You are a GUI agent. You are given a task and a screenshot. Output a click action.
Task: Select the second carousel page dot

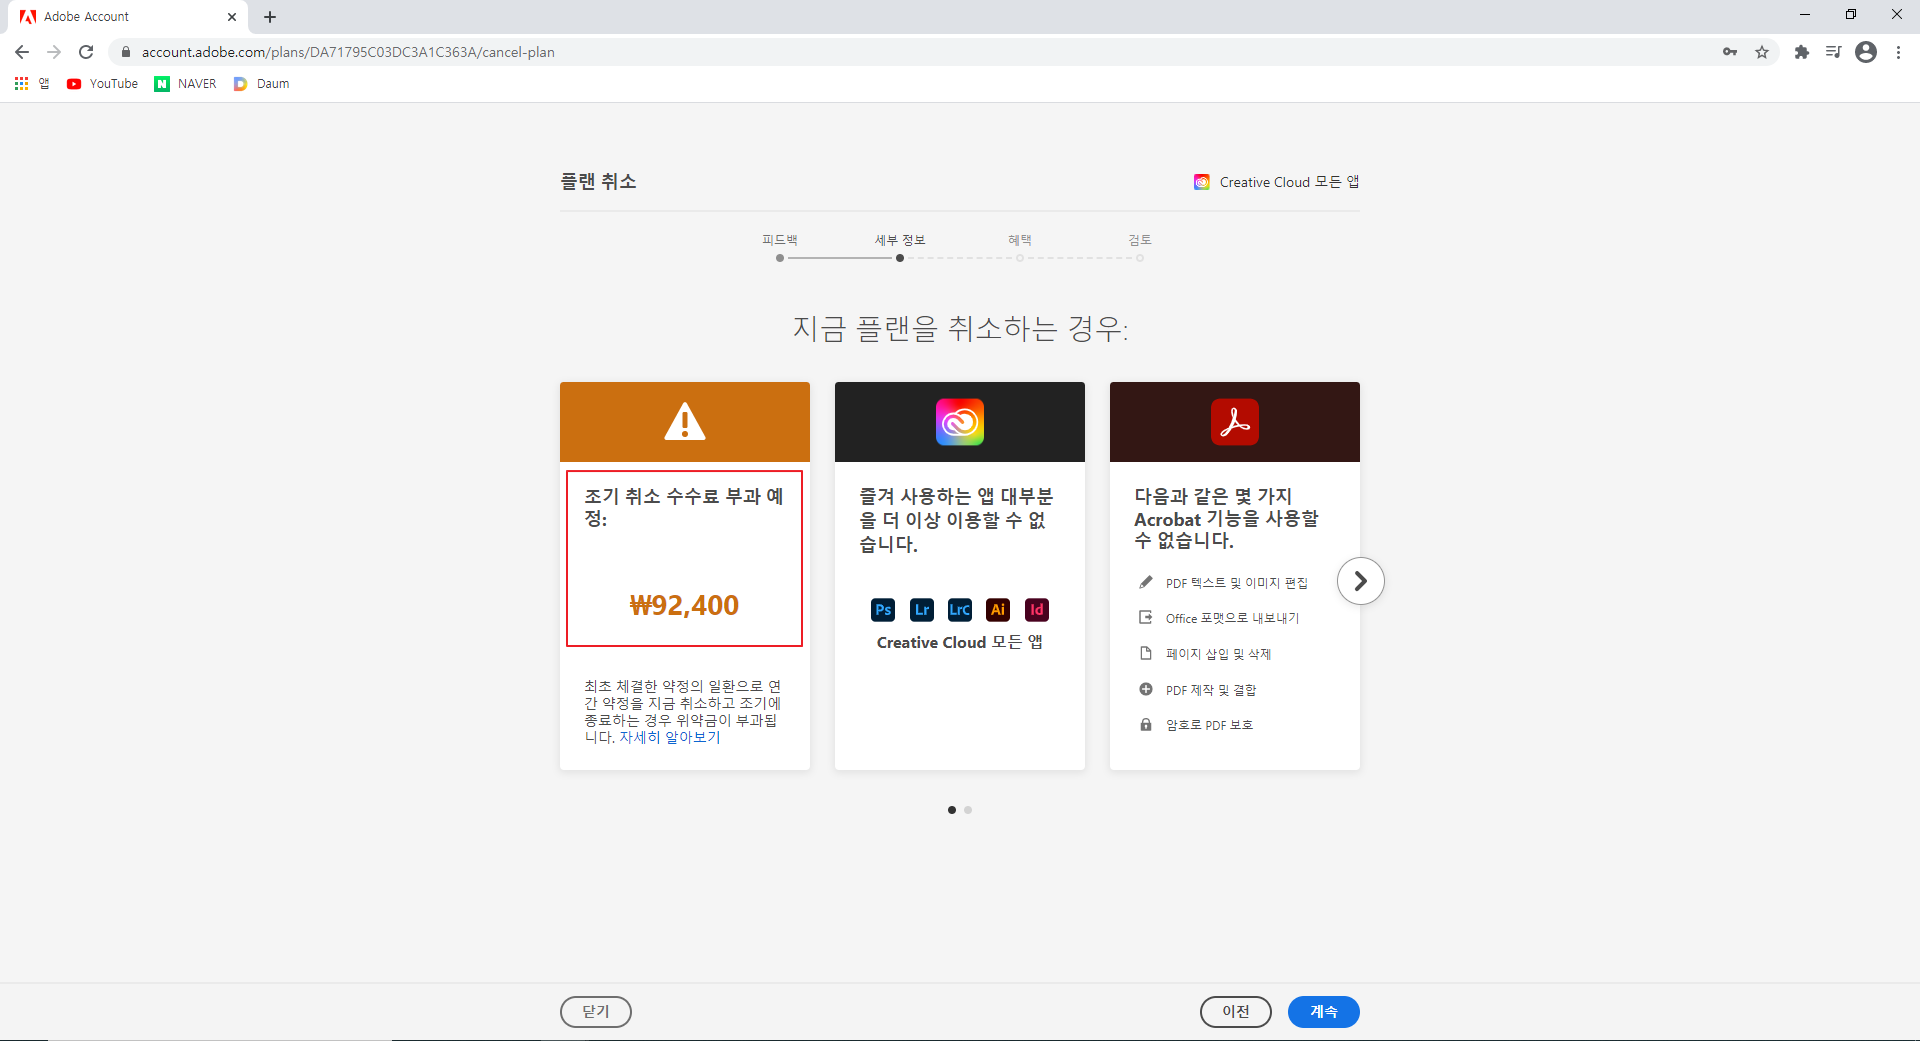968,810
